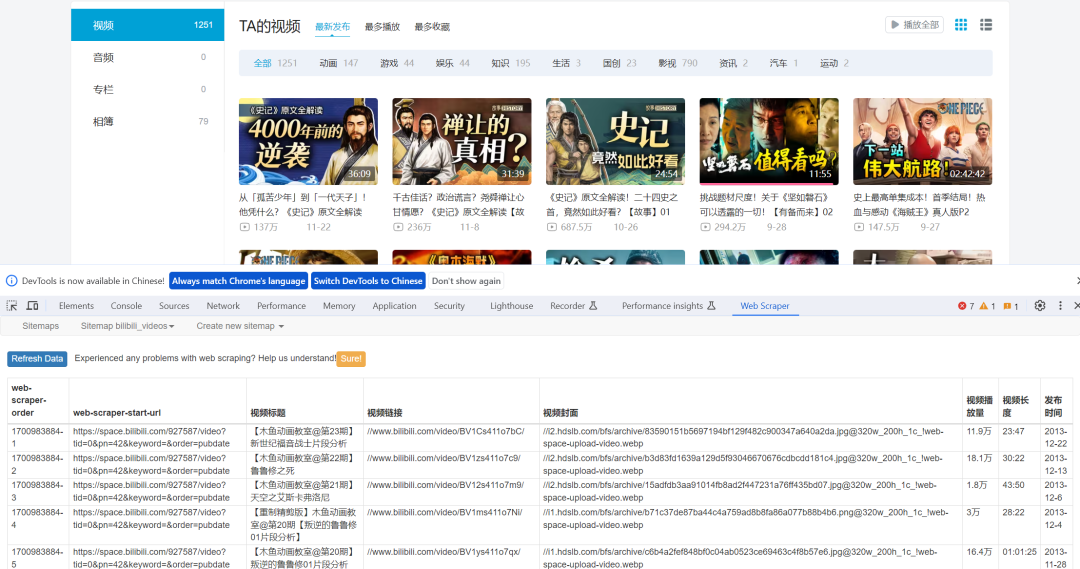The width and height of the screenshot is (1080, 569).
Task: Open the Application DevTools tab
Action: pyautogui.click(x=394, y=306)
